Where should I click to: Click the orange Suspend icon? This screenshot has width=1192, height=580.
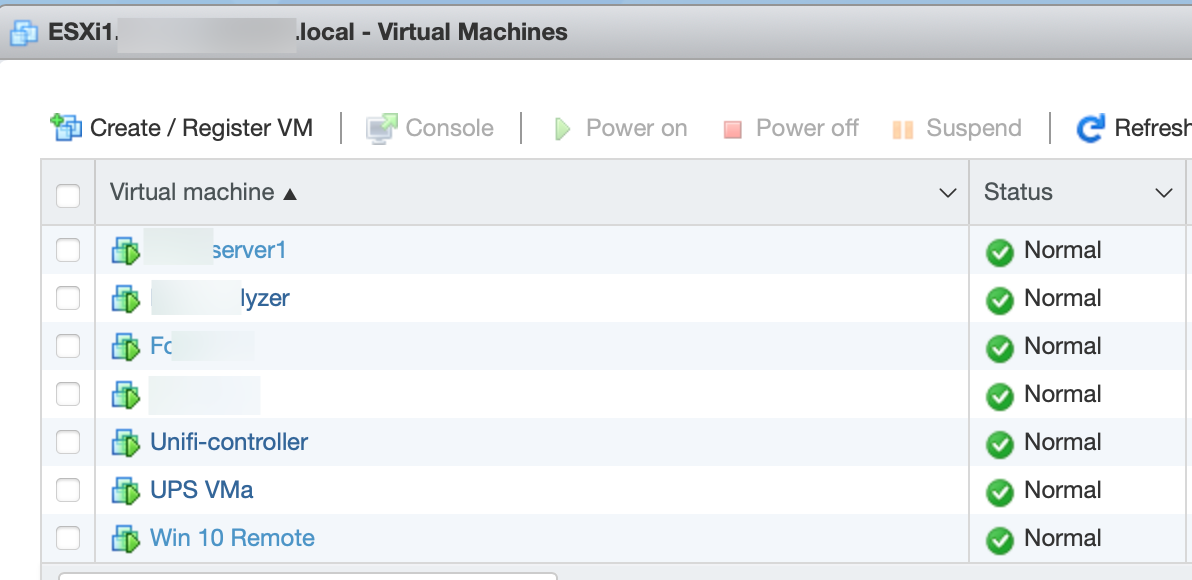pos(903,129)
